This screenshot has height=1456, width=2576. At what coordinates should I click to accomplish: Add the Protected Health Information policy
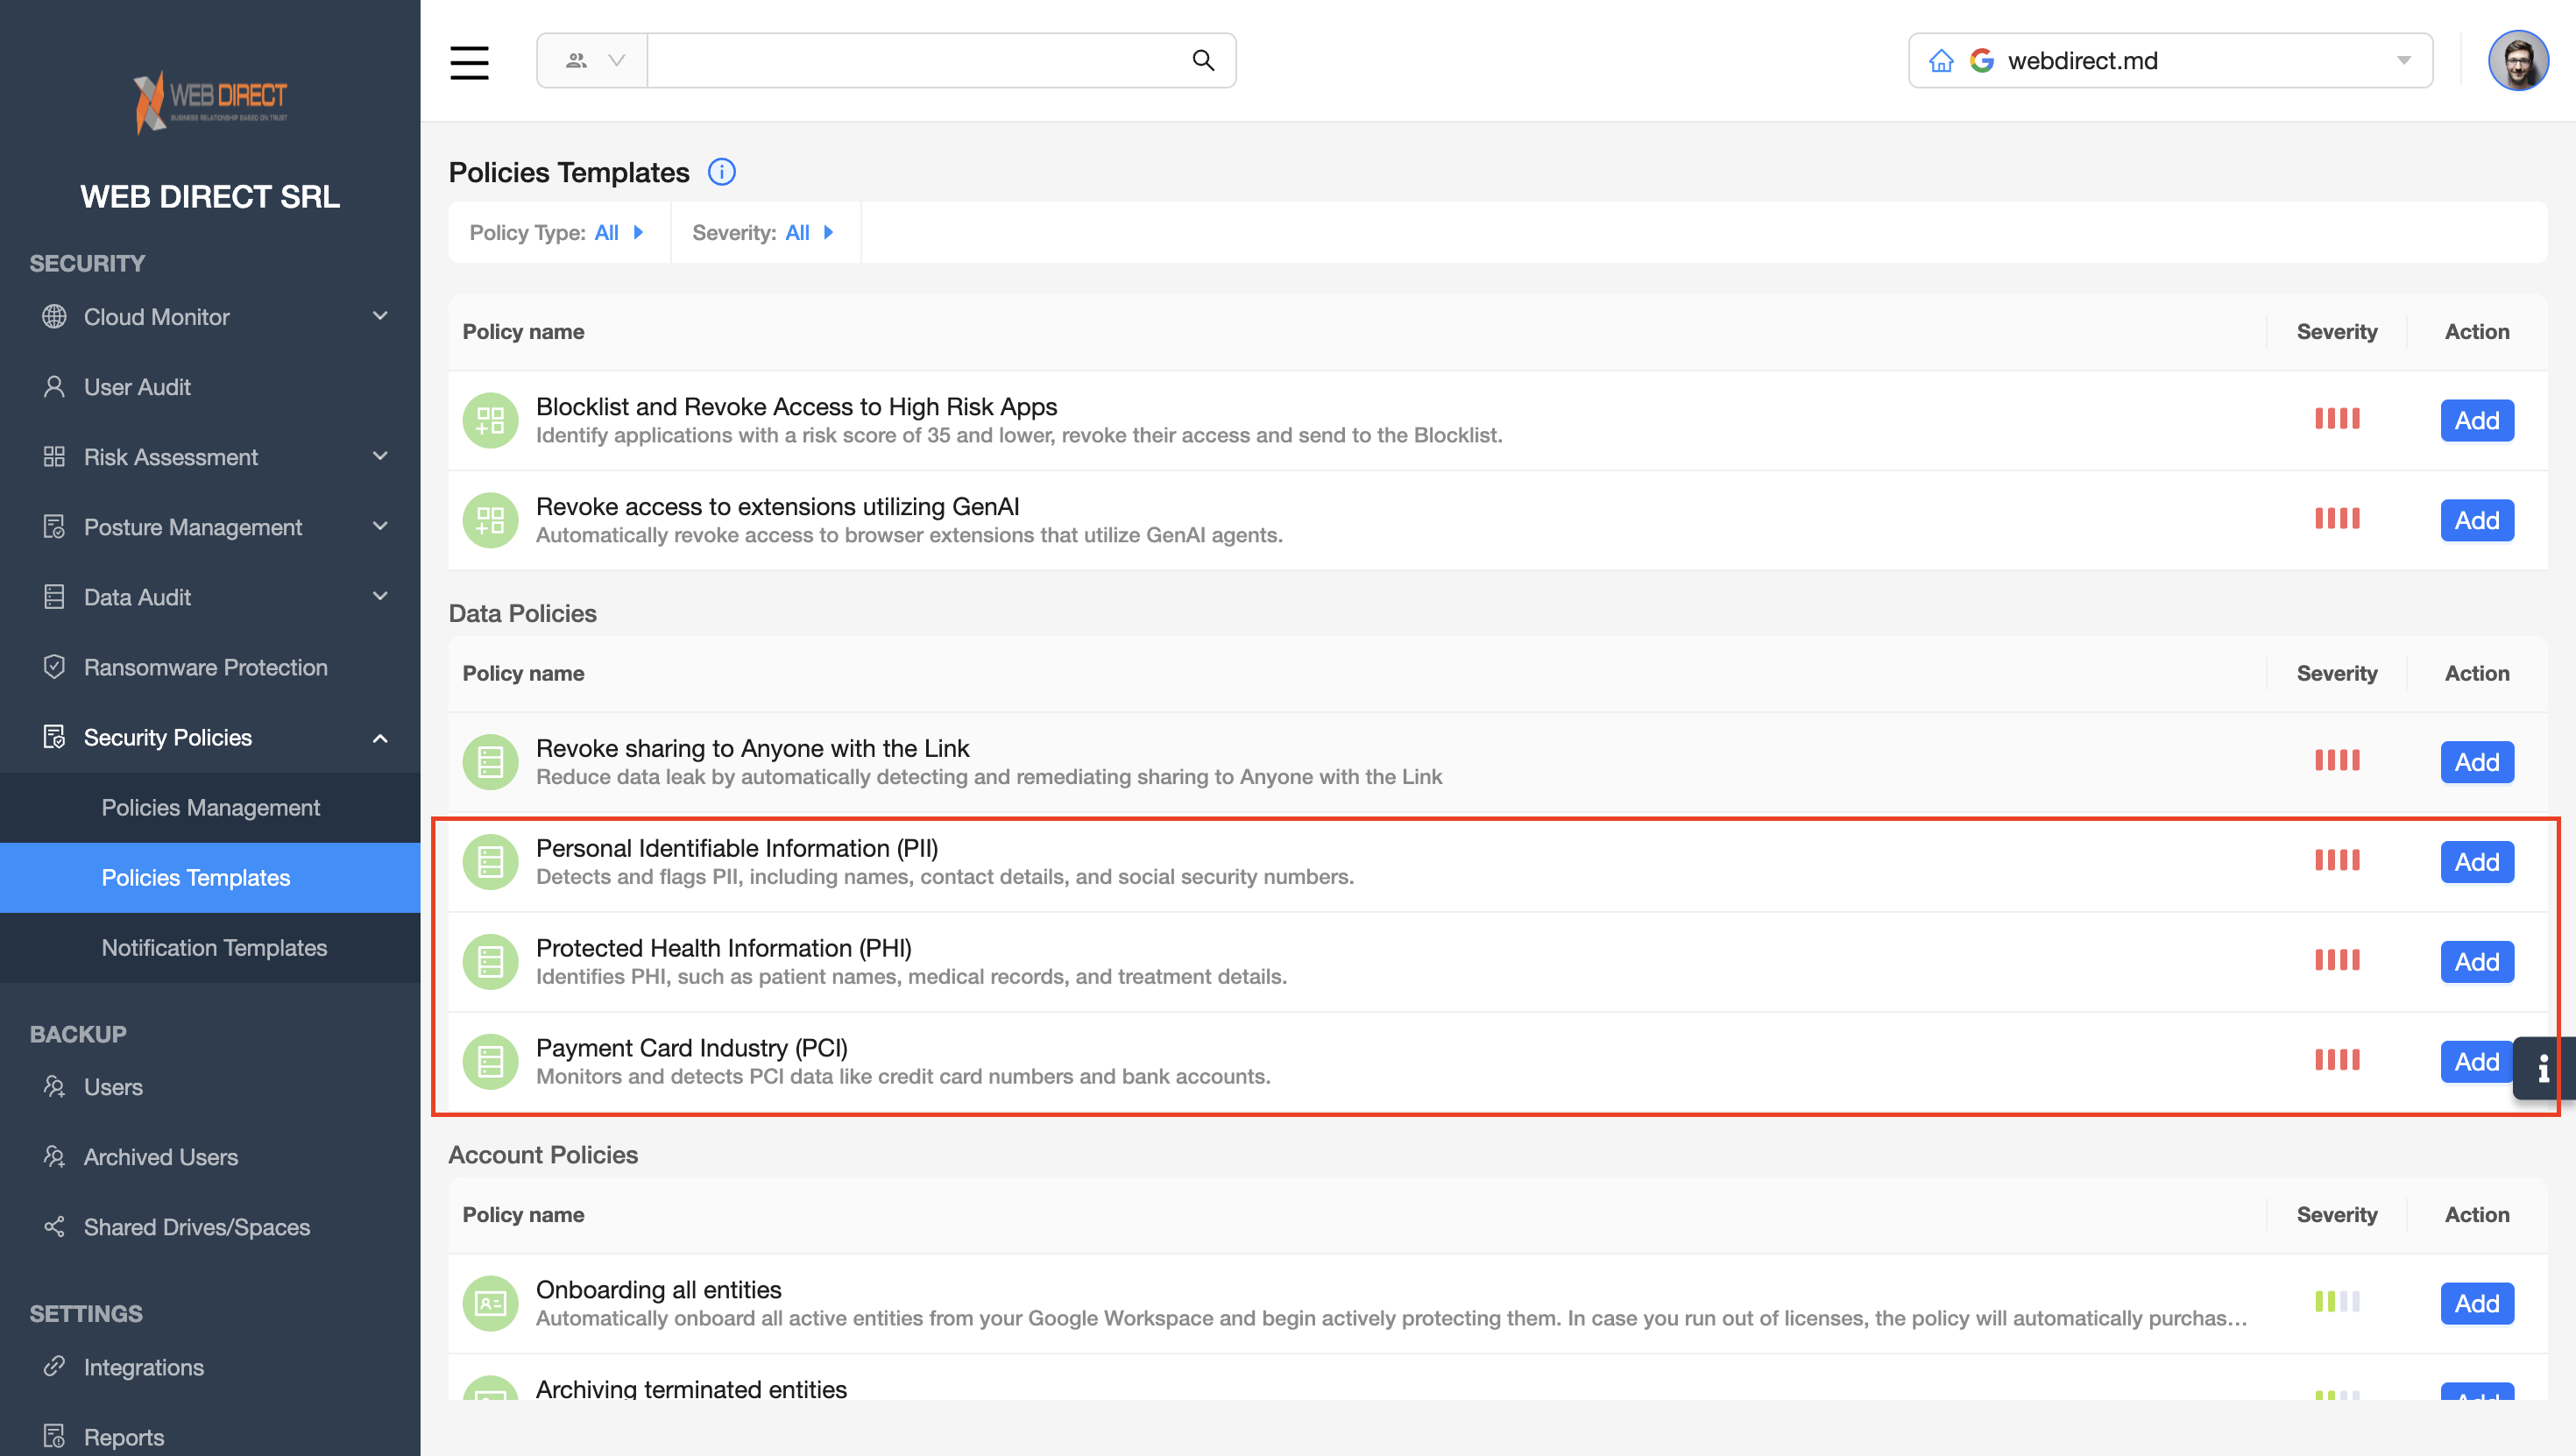[x=2476, y=961]
